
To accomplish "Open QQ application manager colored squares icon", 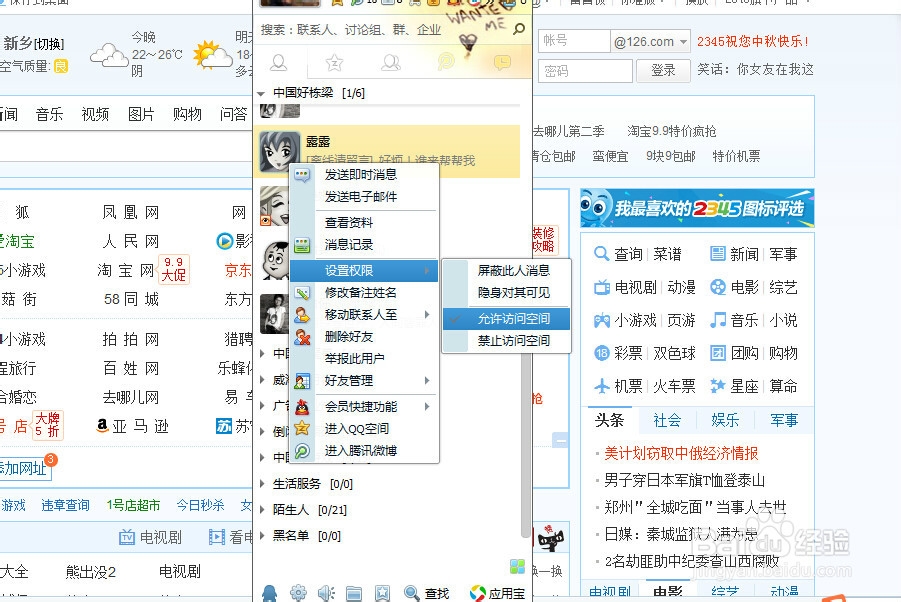I will 517,566.
